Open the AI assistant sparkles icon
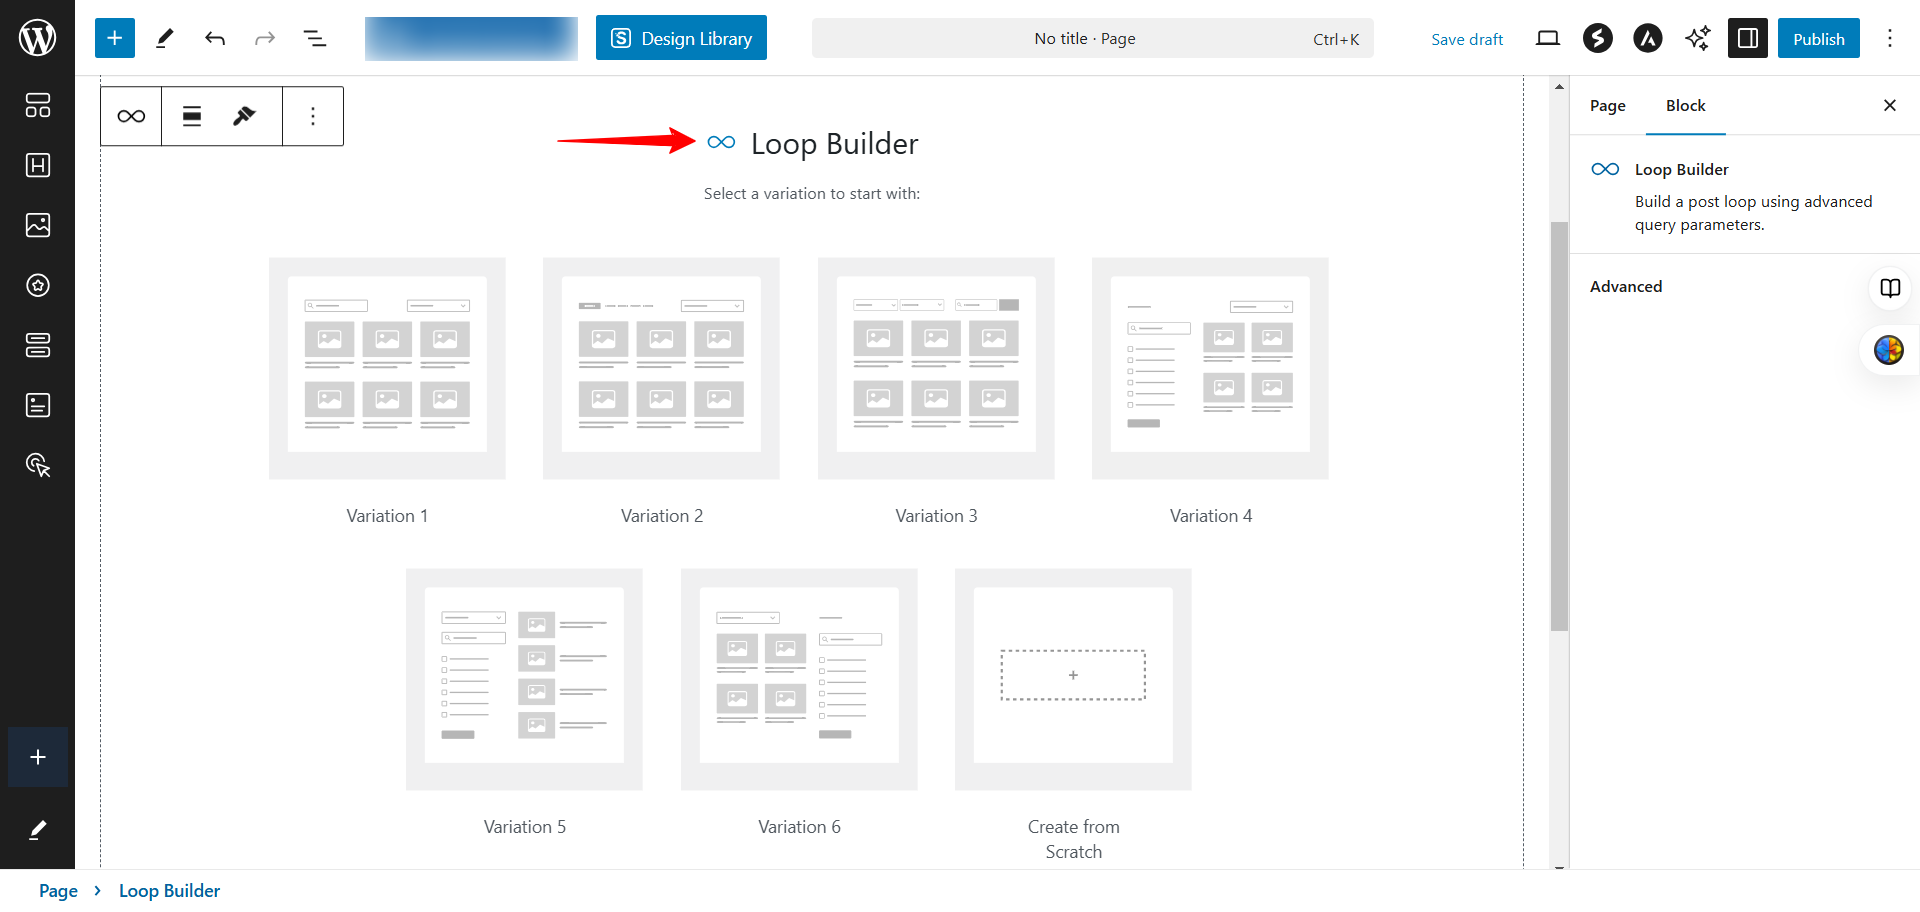The width and height of the screenshot is (1920, 912). (x=1697, y=38)
